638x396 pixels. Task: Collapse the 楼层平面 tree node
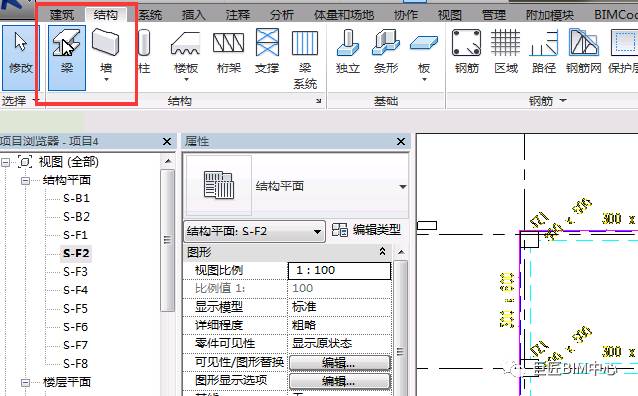pos(25,383)
